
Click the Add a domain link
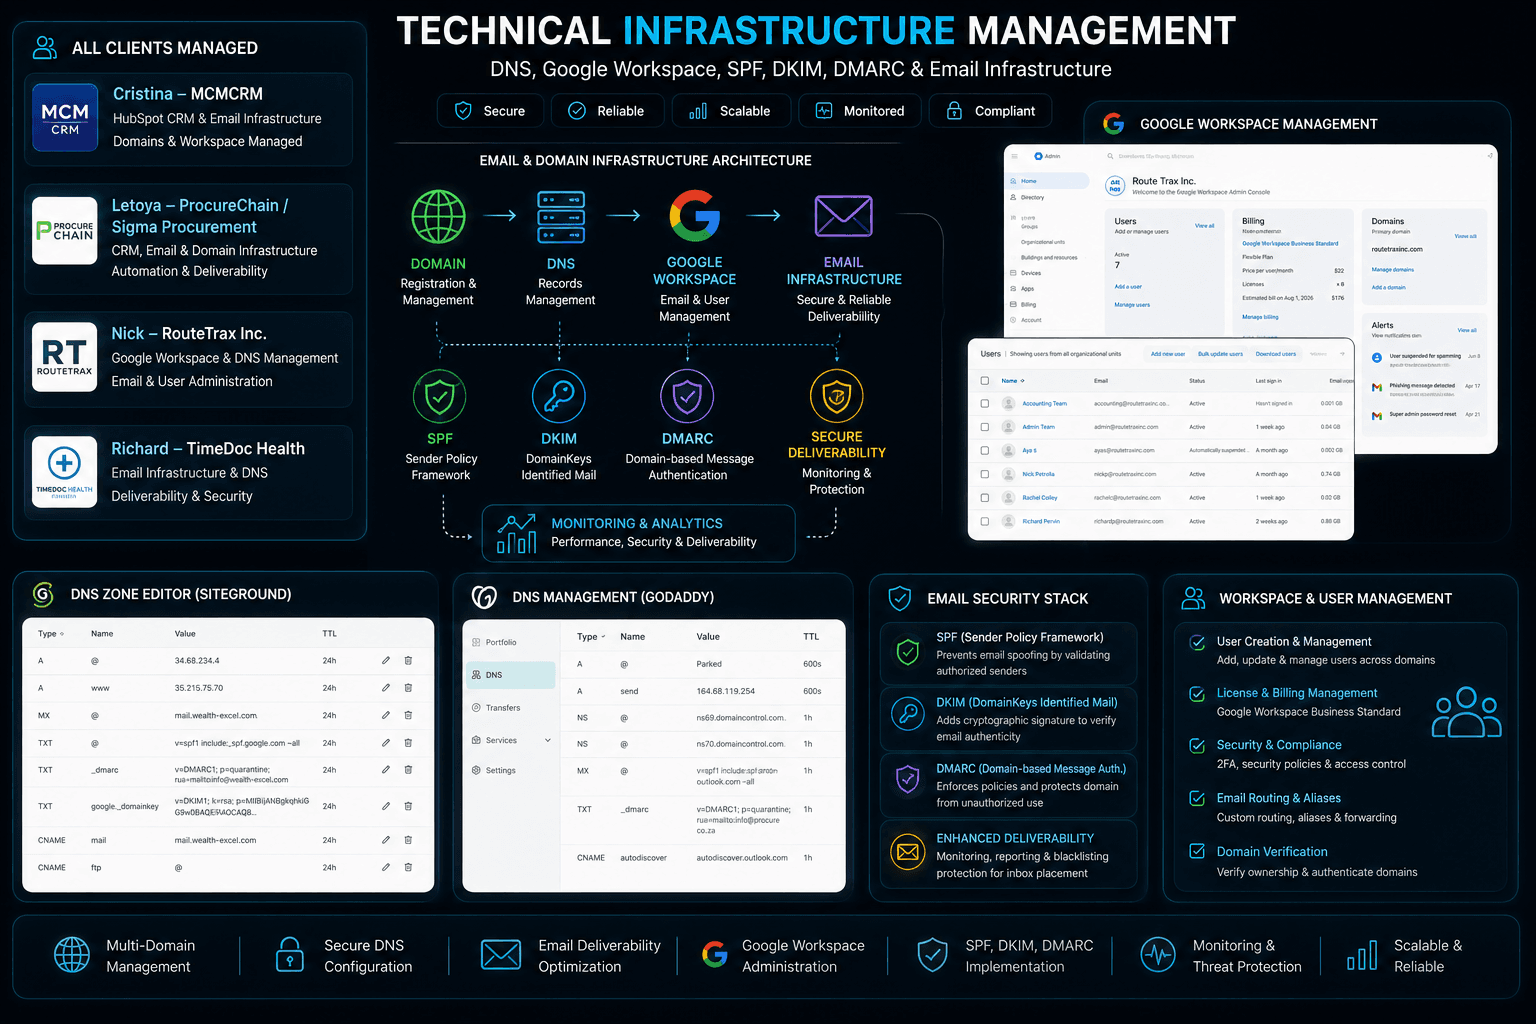click(1388, 288)
